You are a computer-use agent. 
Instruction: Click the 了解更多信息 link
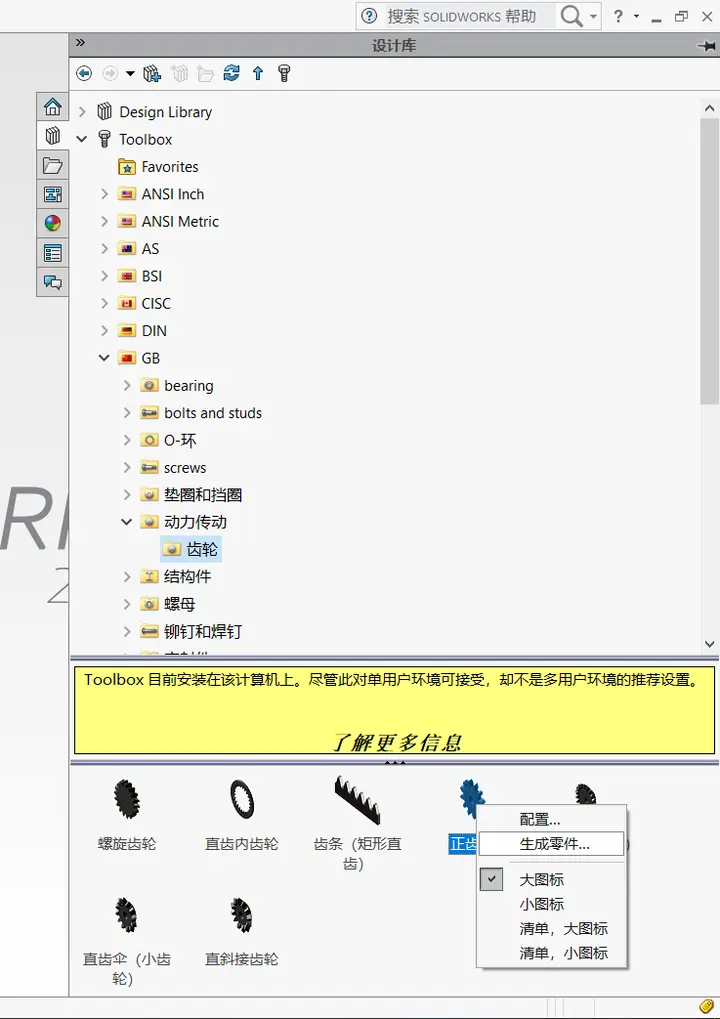tap(396, 742)
